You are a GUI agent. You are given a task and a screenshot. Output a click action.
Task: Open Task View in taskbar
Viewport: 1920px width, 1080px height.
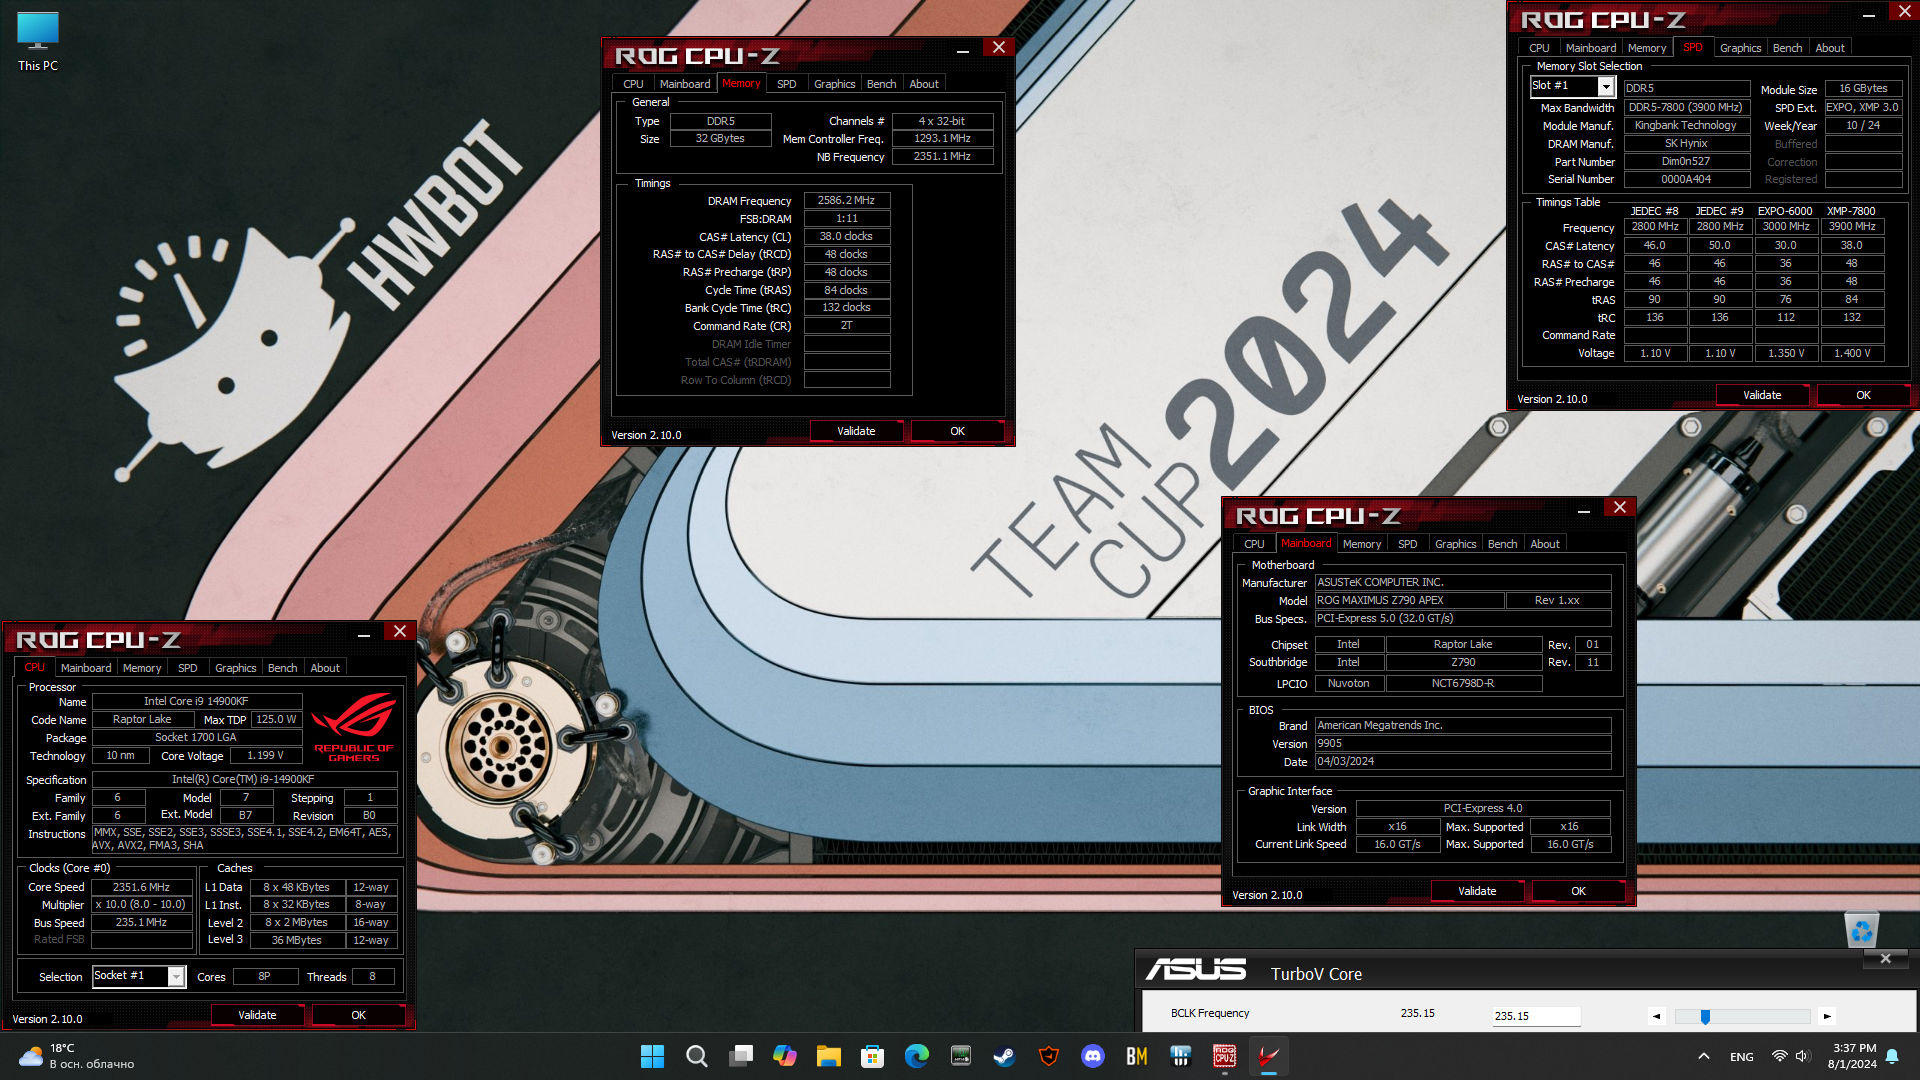[x=741, y=1056]
